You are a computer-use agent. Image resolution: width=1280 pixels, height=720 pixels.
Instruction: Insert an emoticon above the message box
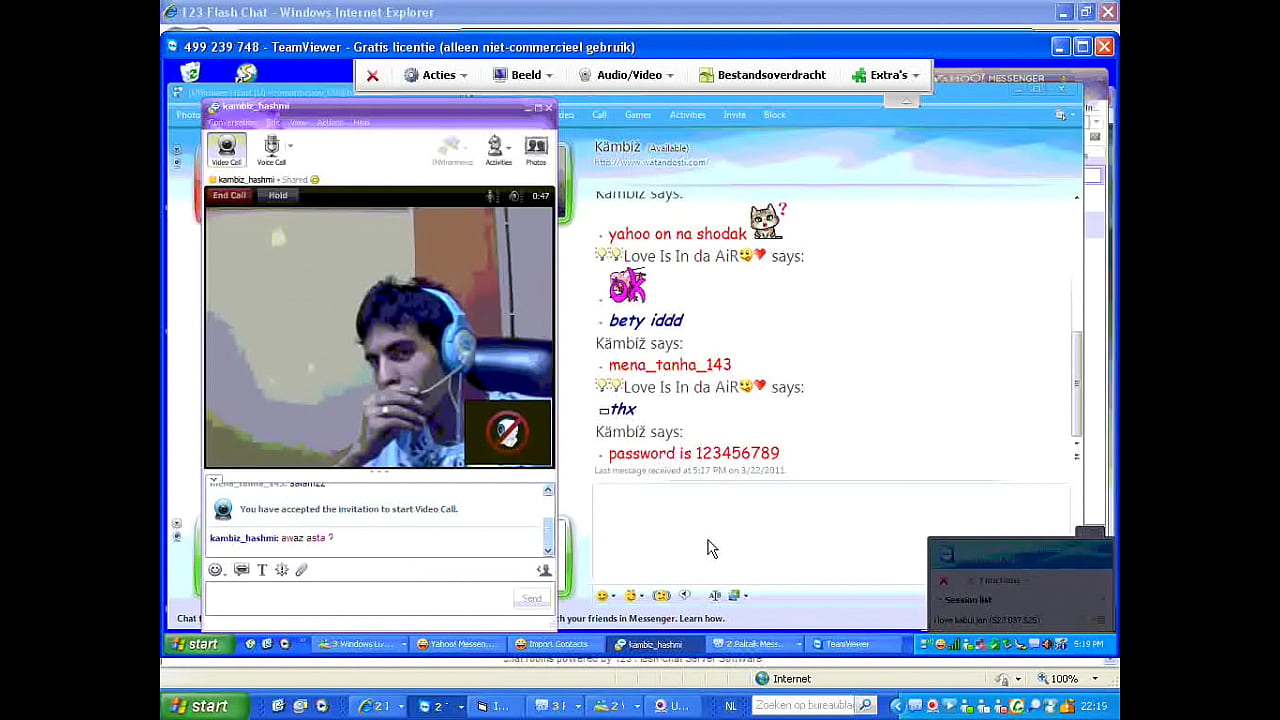[x=215, y=569]
